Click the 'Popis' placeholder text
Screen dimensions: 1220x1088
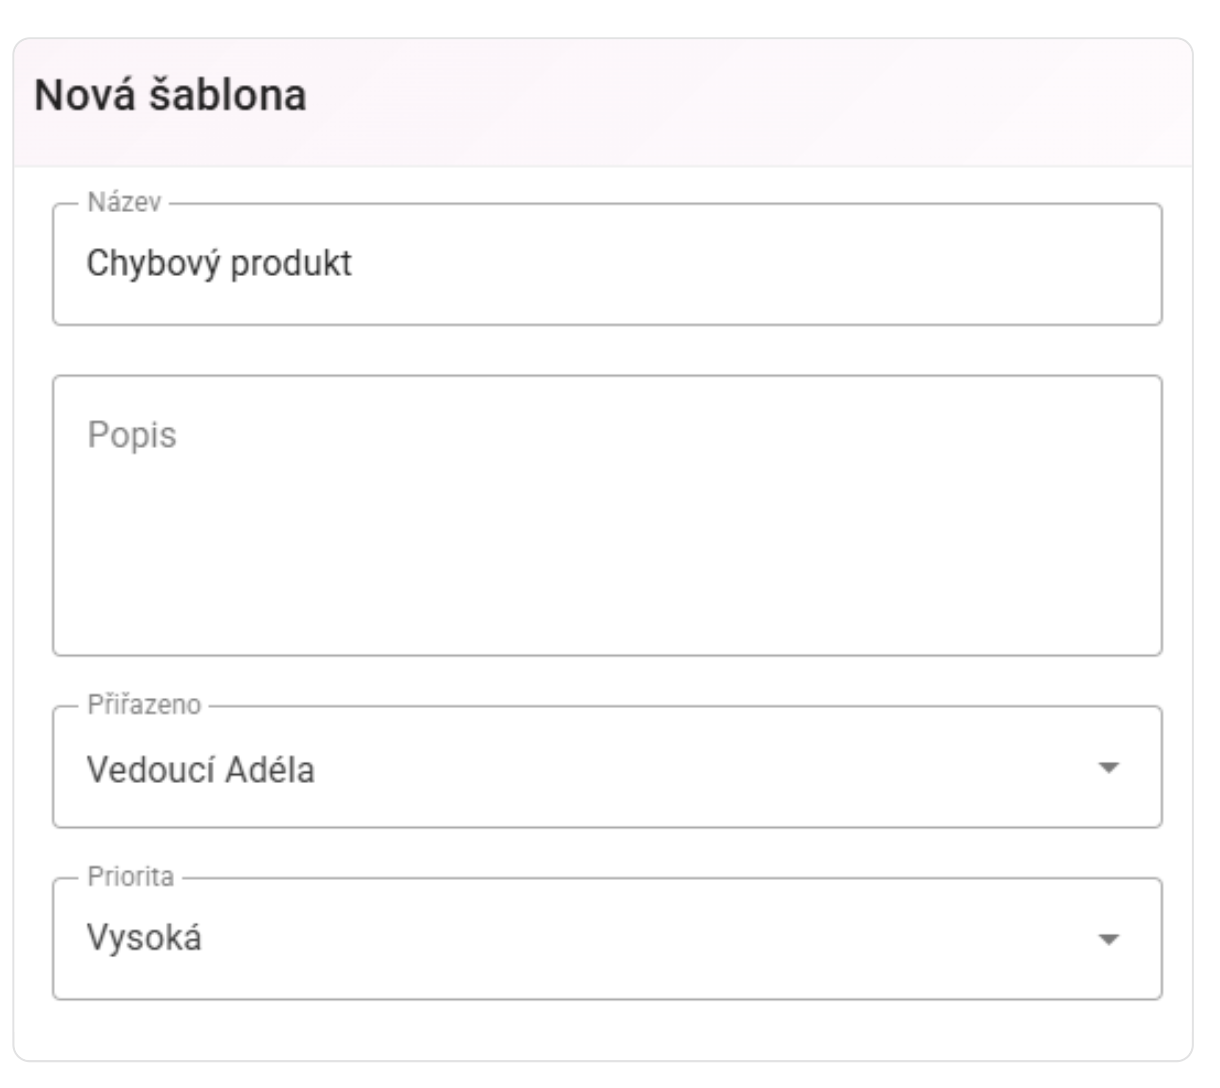point(132,436)
